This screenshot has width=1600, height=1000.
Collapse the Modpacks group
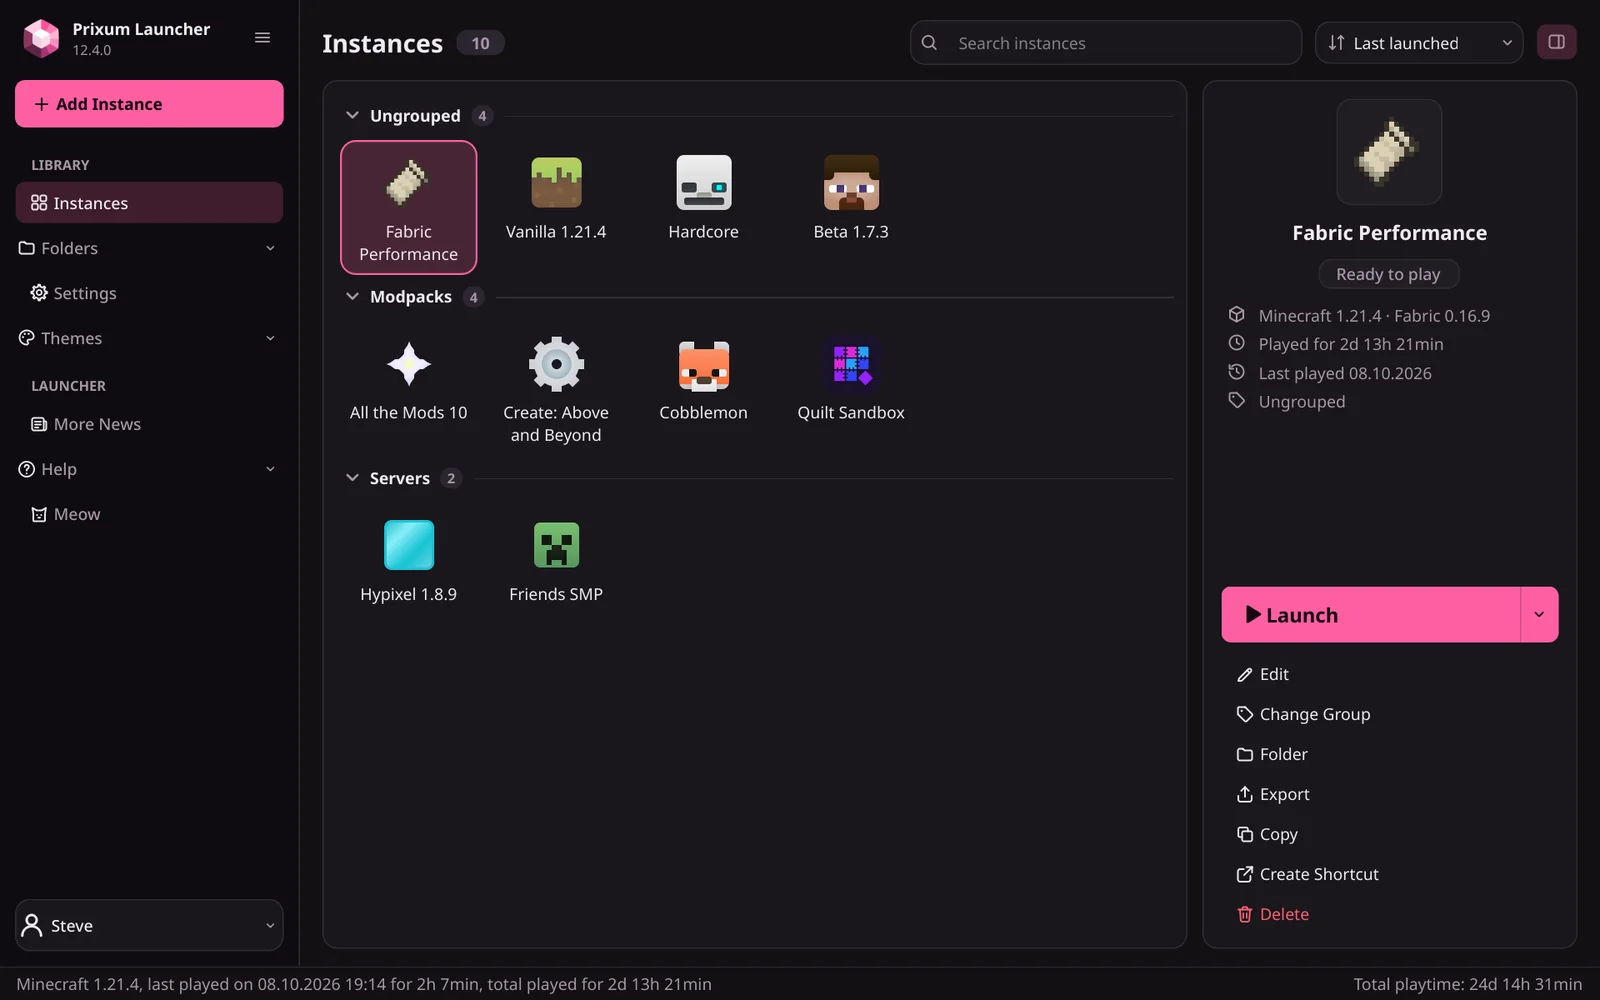coord(352,296)
